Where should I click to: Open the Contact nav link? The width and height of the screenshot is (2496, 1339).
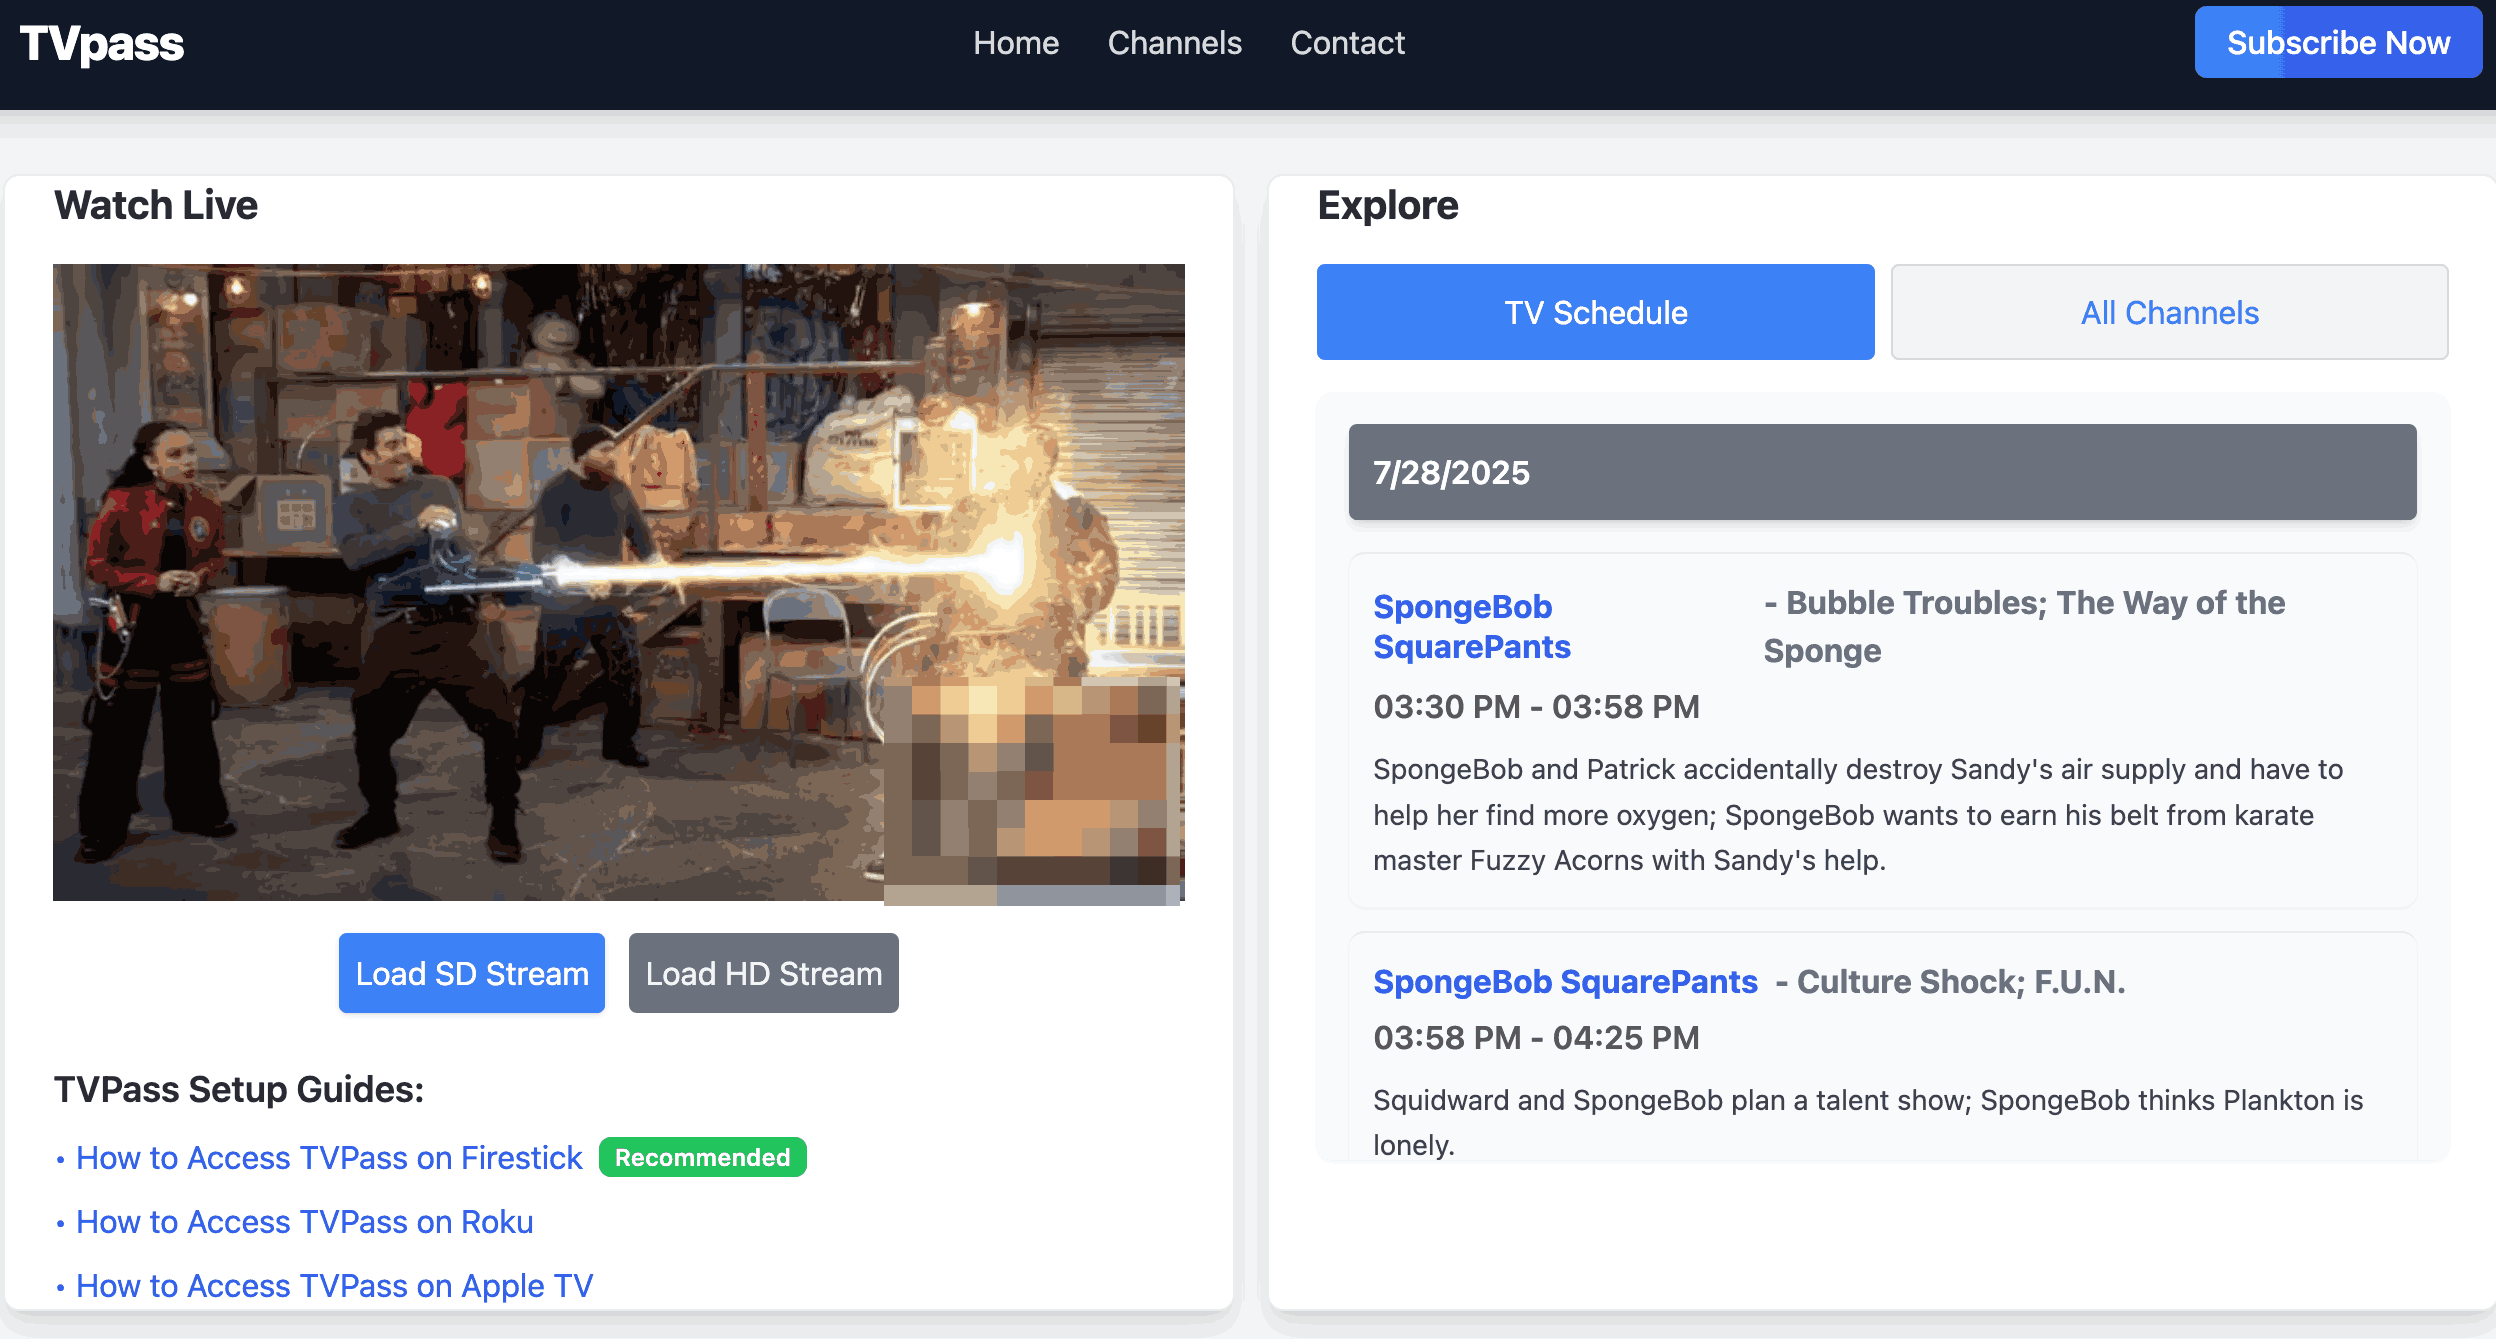click(1347, 43)
